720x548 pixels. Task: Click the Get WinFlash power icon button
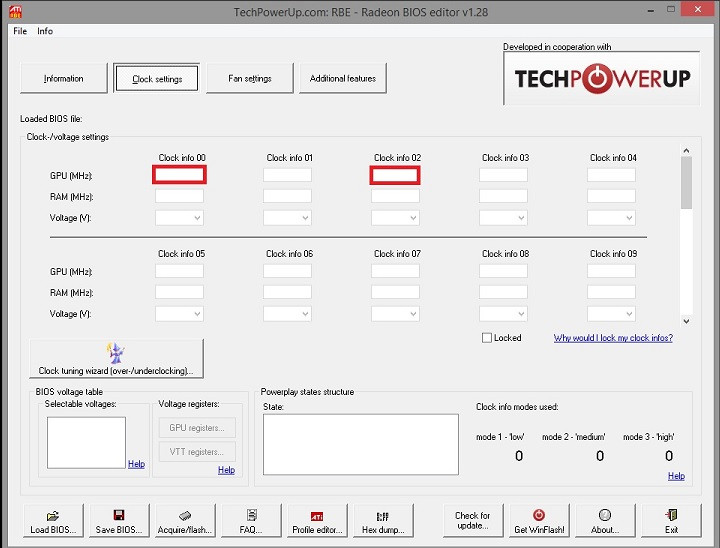pos(539,520)
